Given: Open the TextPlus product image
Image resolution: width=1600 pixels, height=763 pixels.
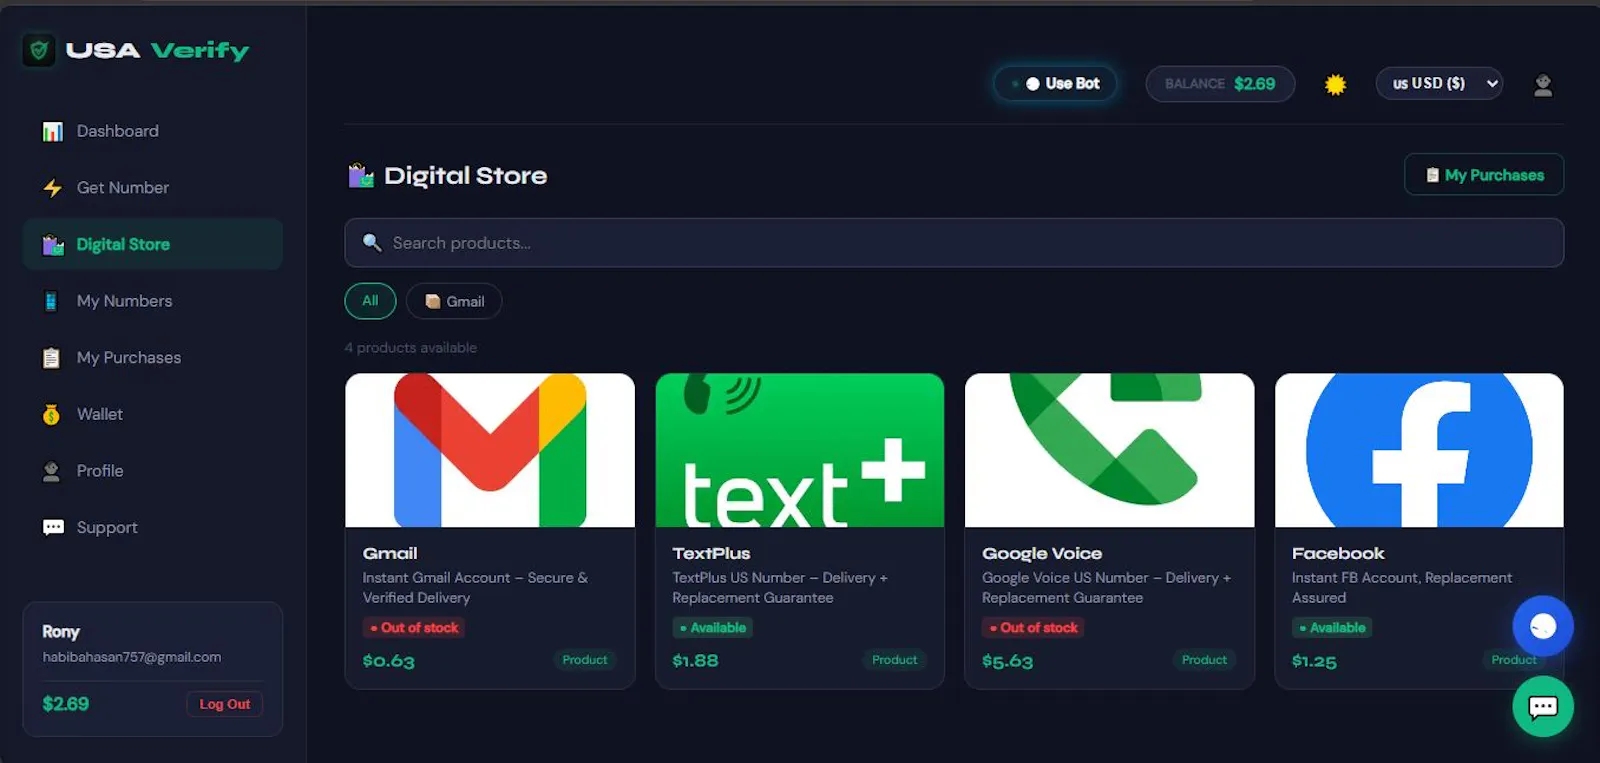Looking at the screenshot, I should (x=800, y=450).
